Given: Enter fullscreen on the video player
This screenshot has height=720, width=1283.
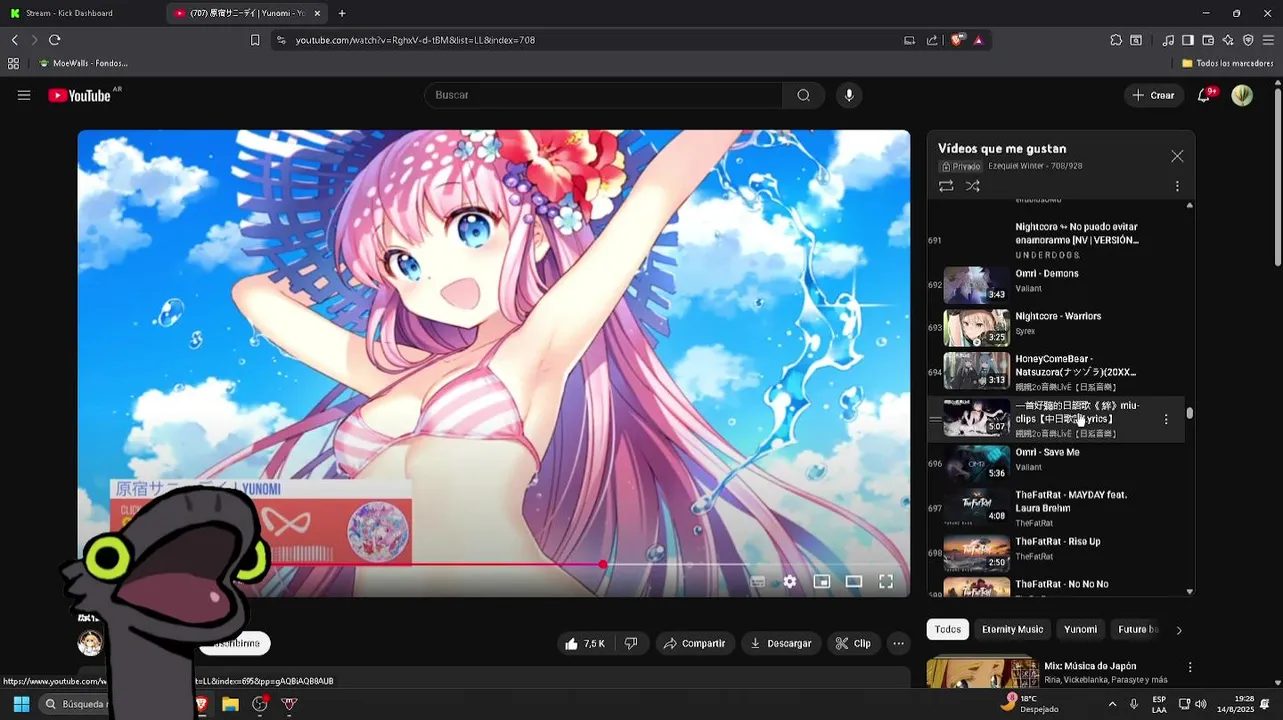Looking at the screenshot, I should click(x=886, y=581).
